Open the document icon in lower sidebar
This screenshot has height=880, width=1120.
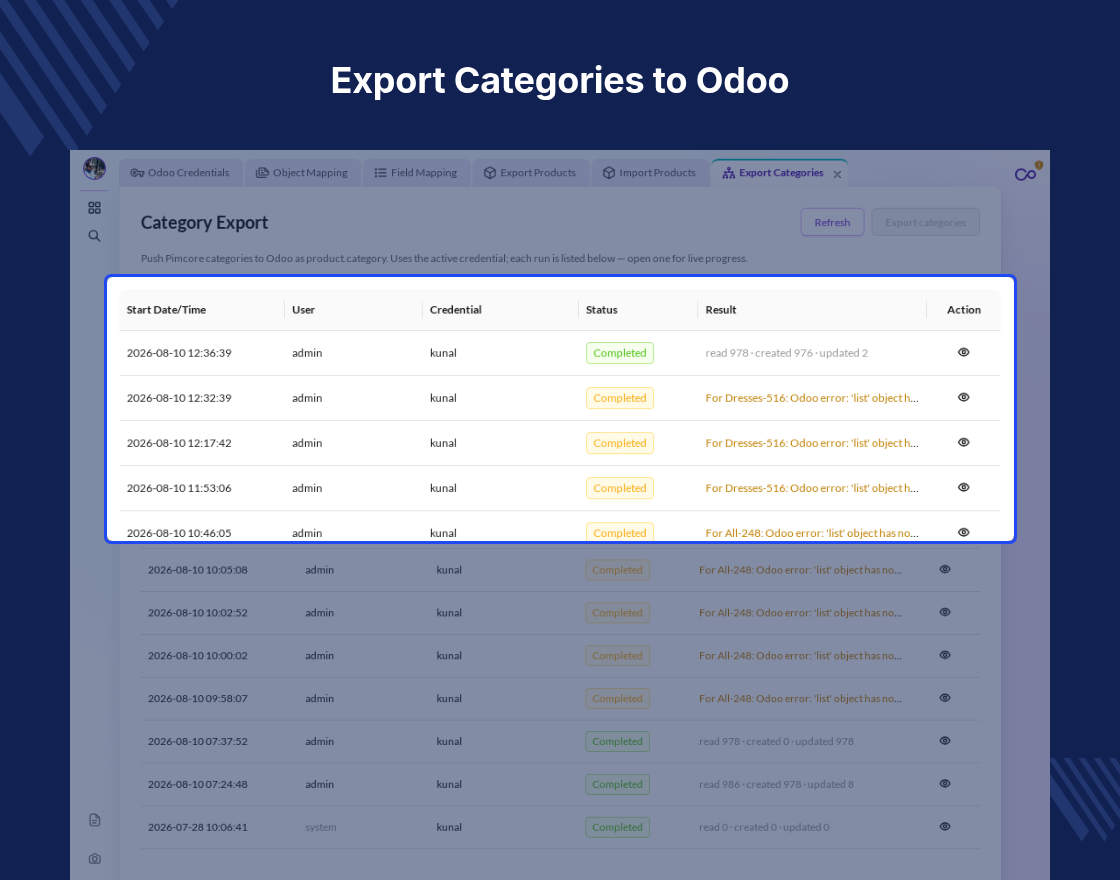click(94, 820)
